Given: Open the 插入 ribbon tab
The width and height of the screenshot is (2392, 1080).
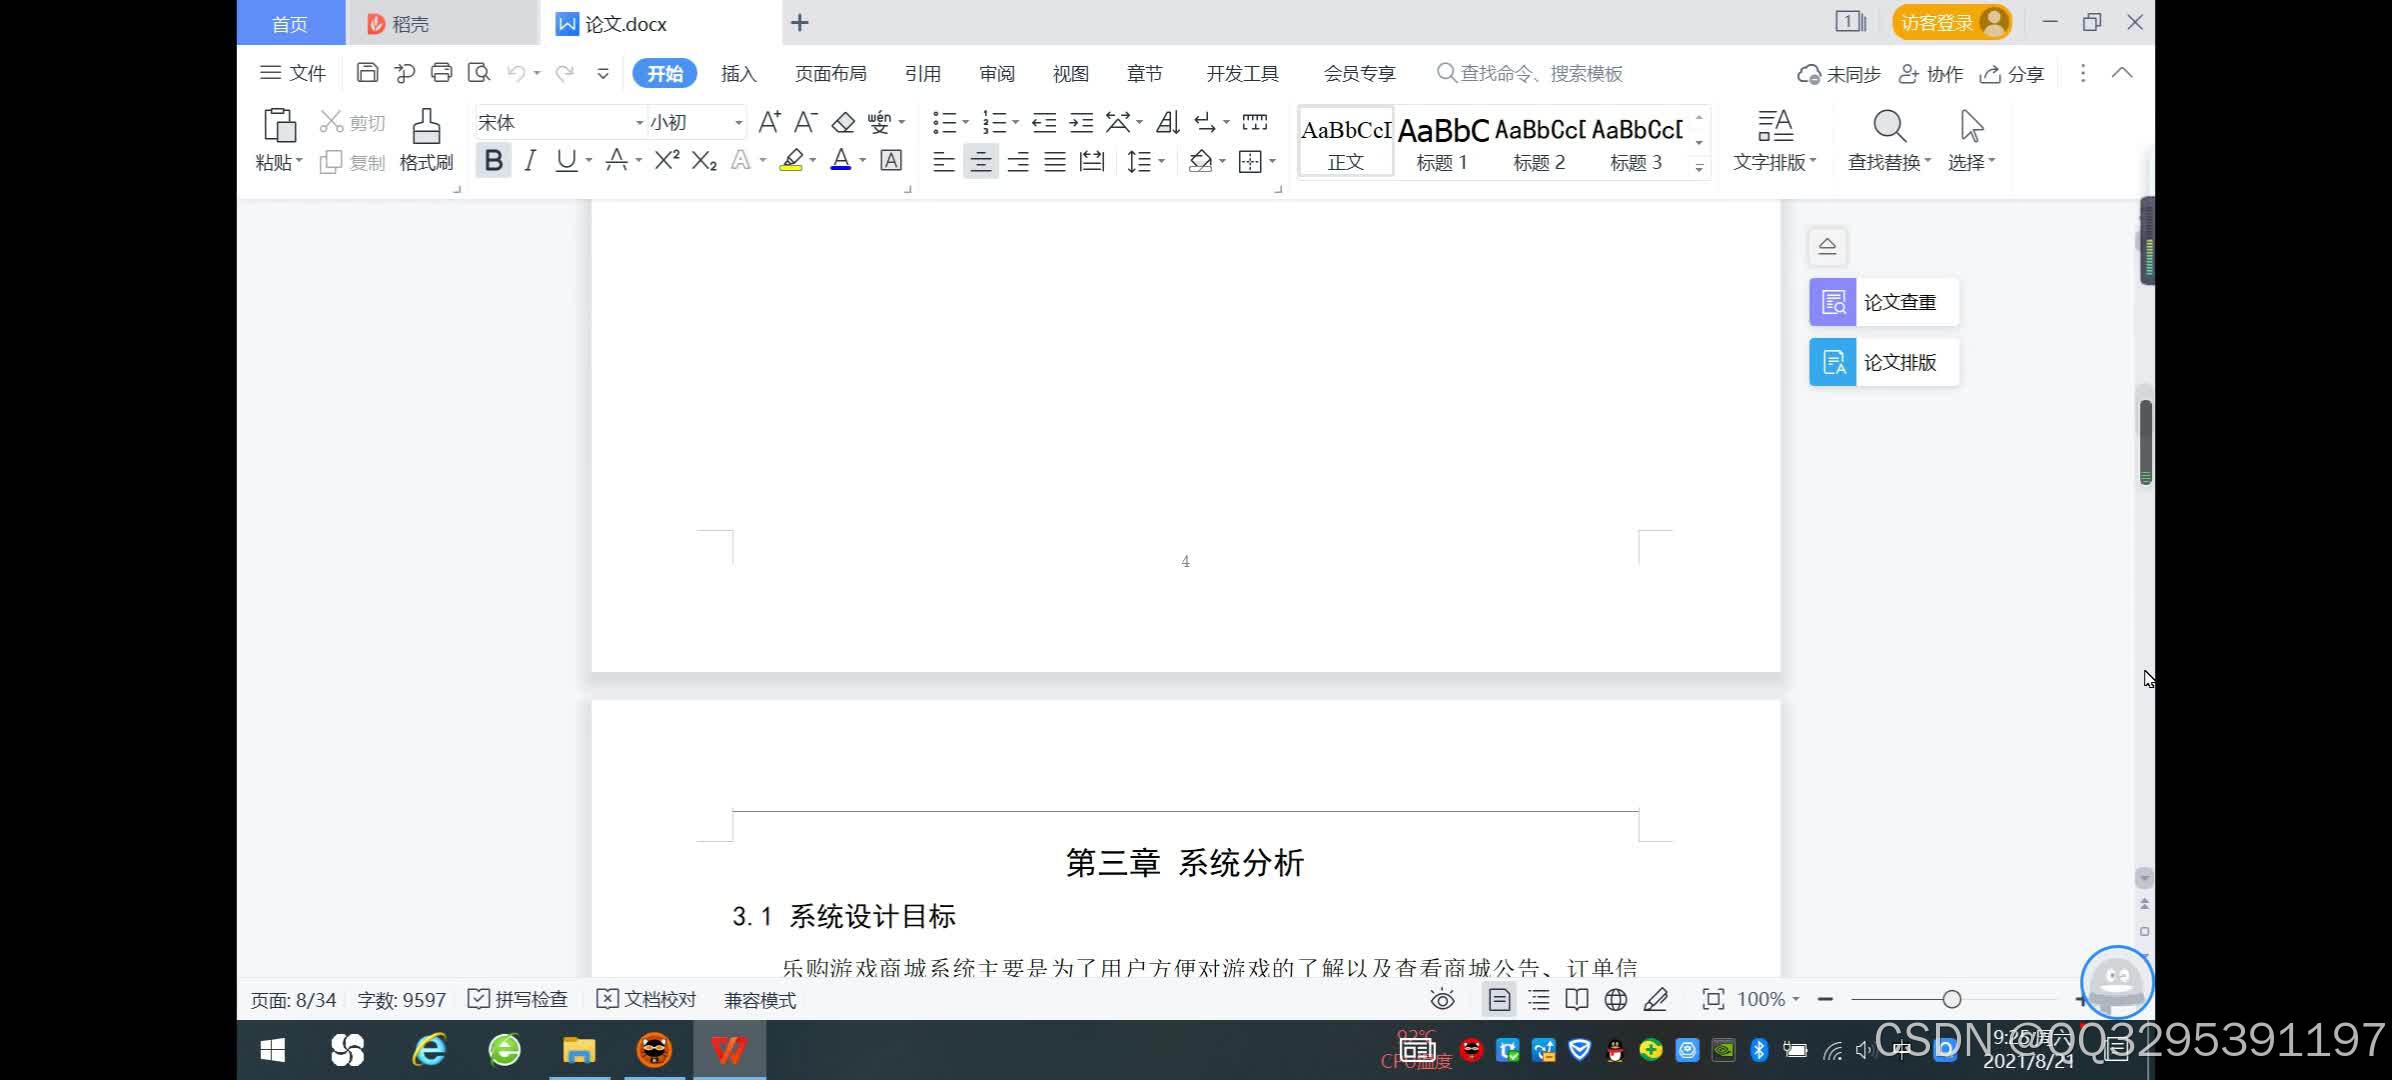Looking at the screenshot, I should pos(739,73).
